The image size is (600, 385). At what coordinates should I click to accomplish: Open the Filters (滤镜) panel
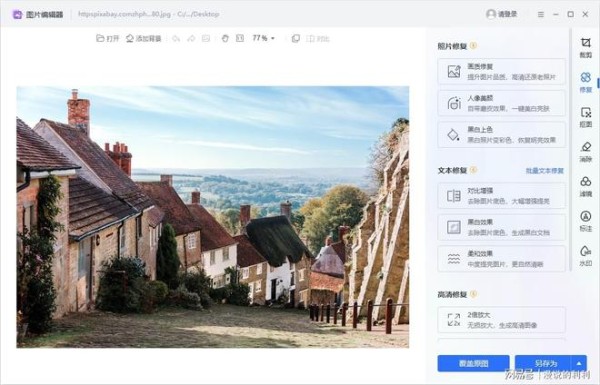(585, 186)
